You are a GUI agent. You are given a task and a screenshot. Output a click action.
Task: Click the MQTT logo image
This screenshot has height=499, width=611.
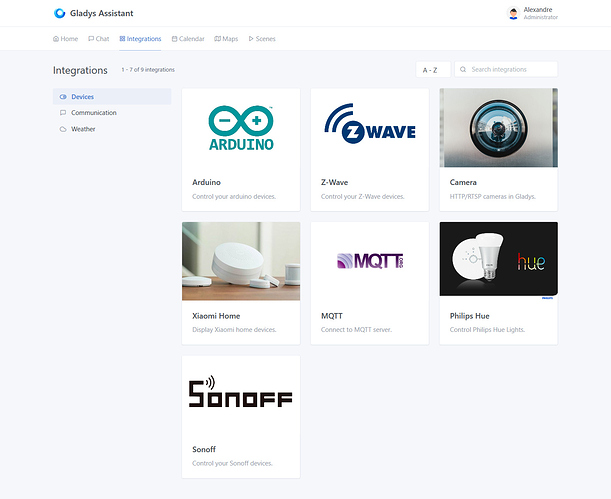370,261
